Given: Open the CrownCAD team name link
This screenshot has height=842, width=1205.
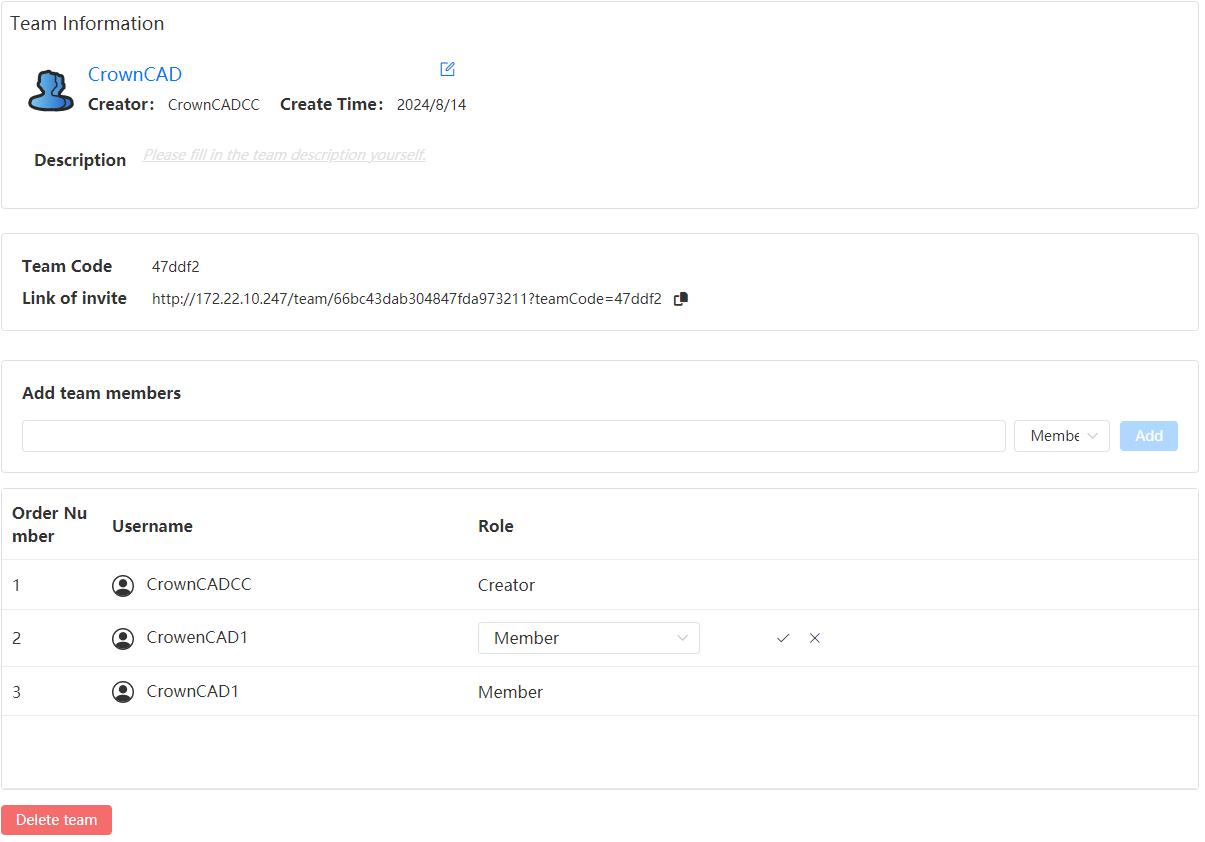Looking at the screenshot, I should click(x=135, y=74).
